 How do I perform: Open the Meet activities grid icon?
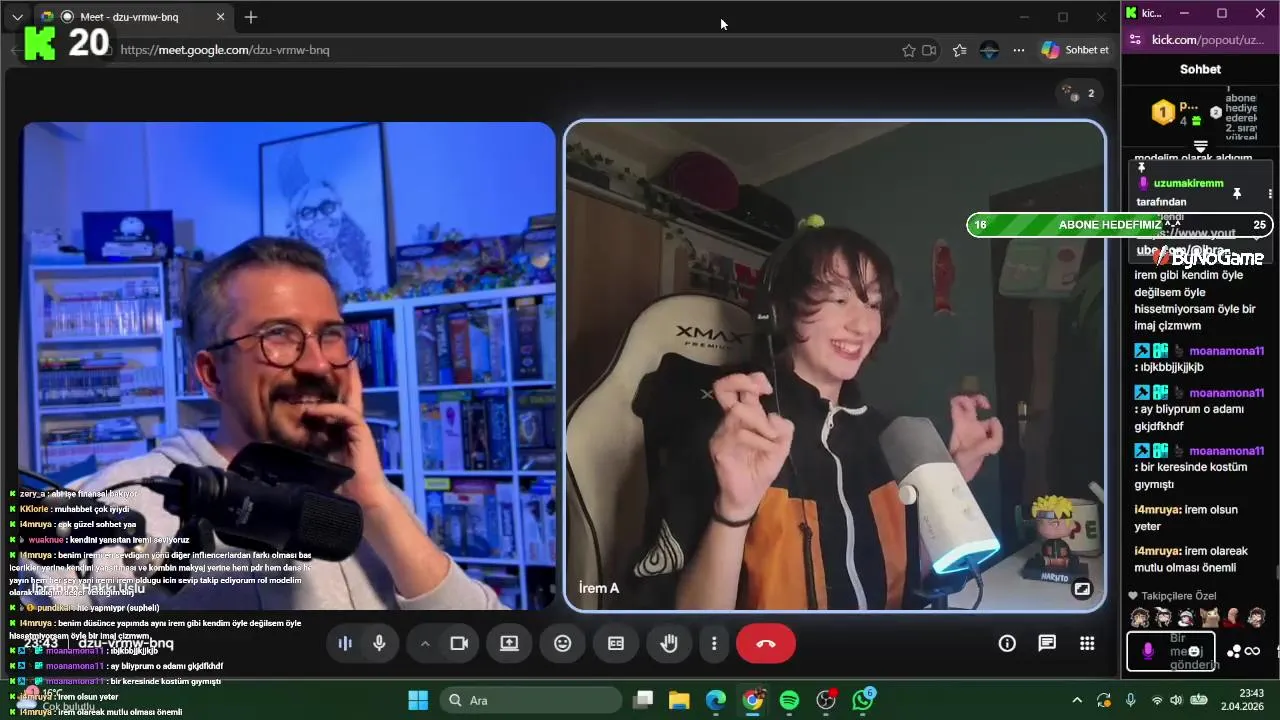(1087, 644)
